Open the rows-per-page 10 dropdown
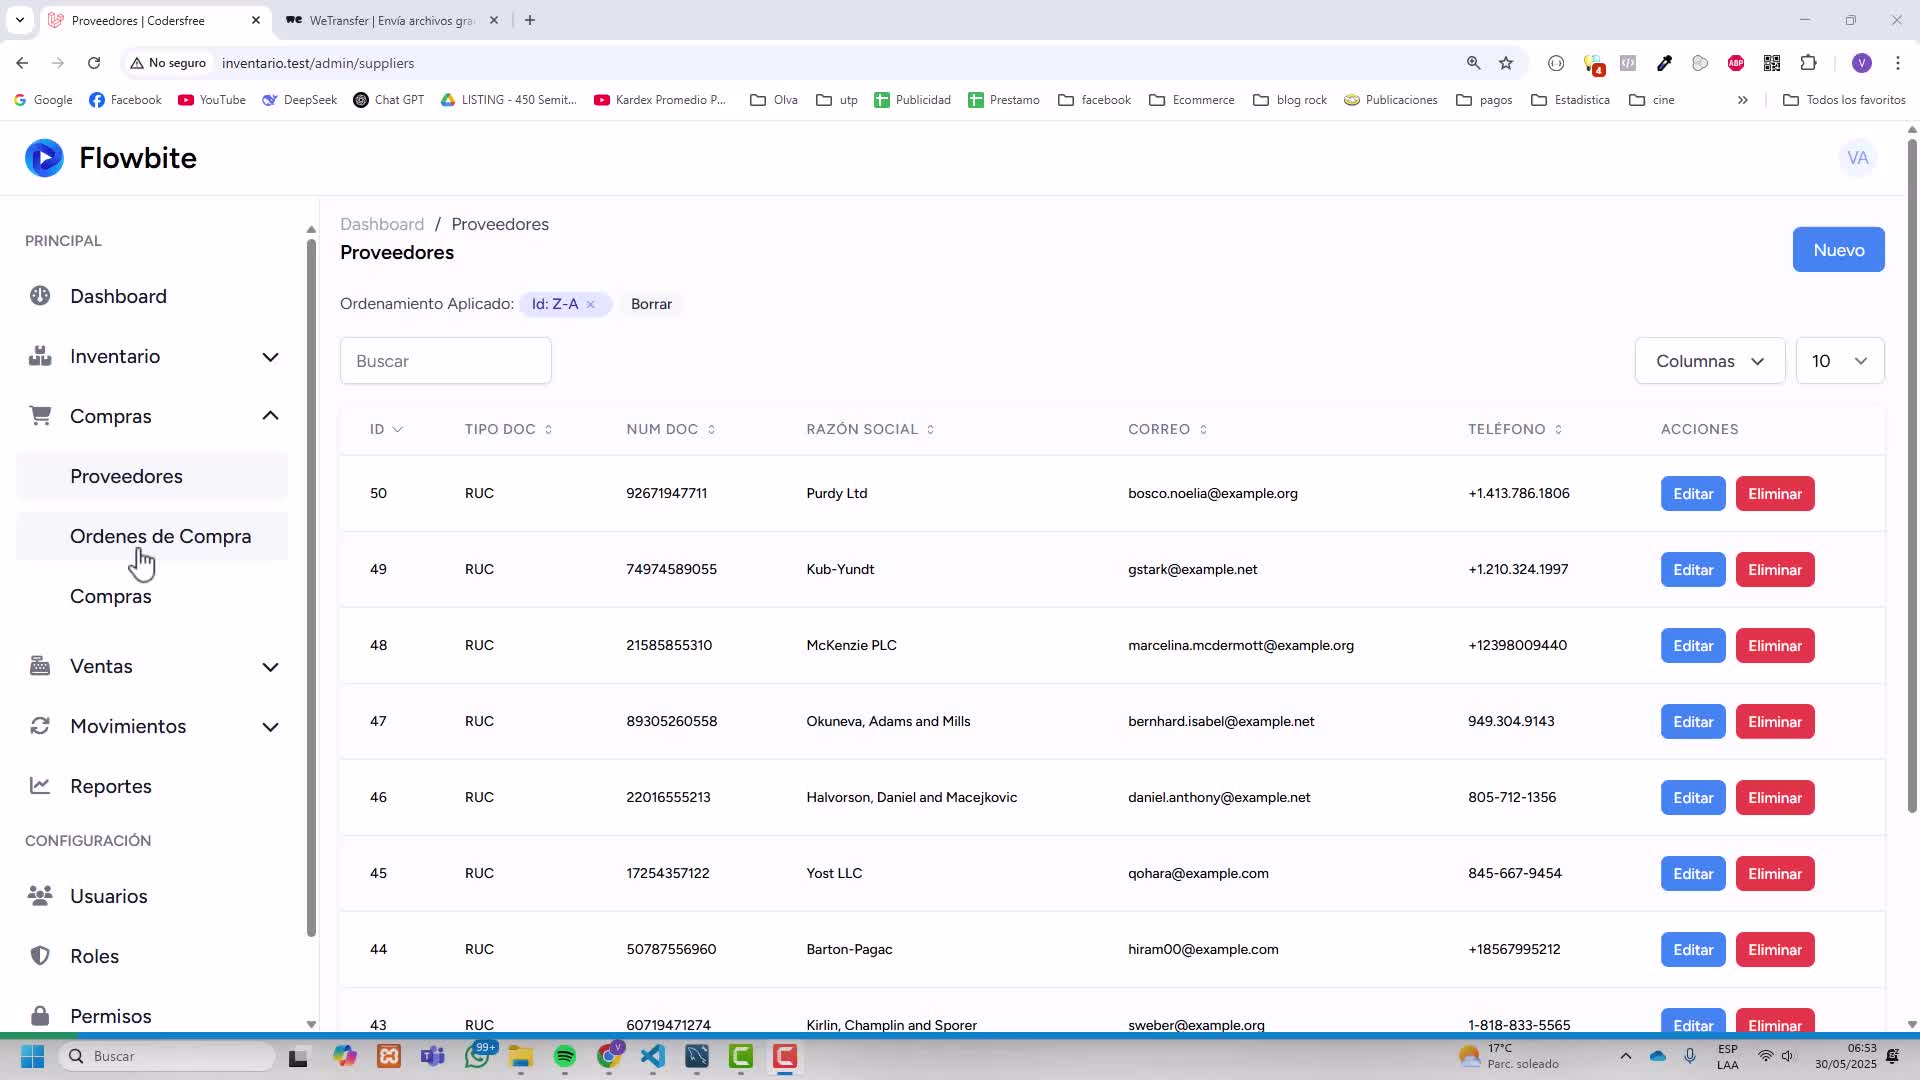1920x1080 pixels. point(1840,361)
